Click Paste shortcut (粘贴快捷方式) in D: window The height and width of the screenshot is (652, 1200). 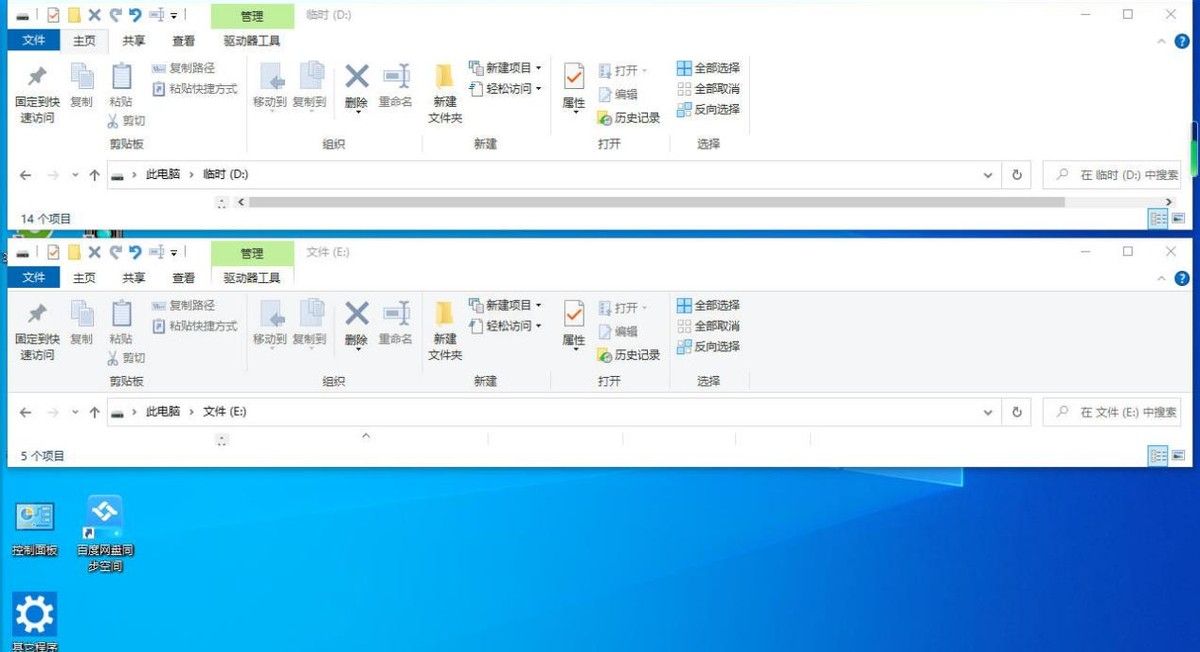[196, 89]
